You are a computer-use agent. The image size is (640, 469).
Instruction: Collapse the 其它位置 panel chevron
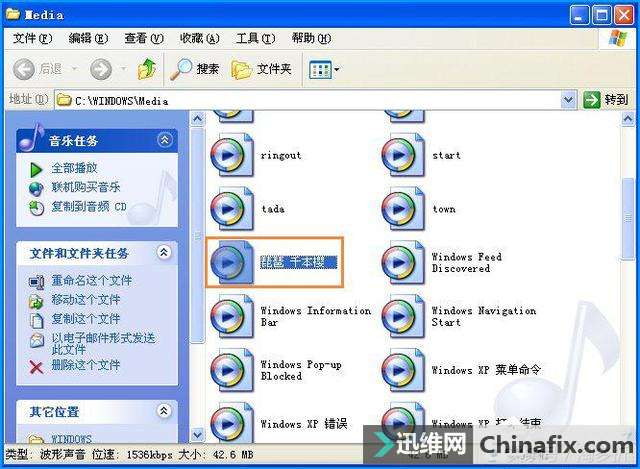[164, 411]
